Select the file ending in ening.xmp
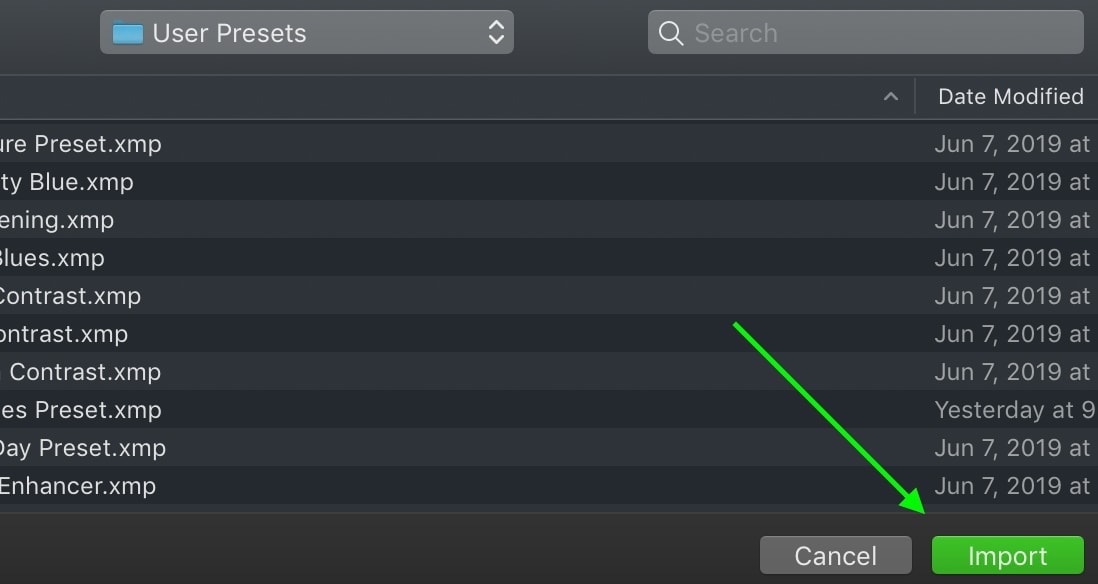Screen dimensions: 1098x584 [549, 220]
